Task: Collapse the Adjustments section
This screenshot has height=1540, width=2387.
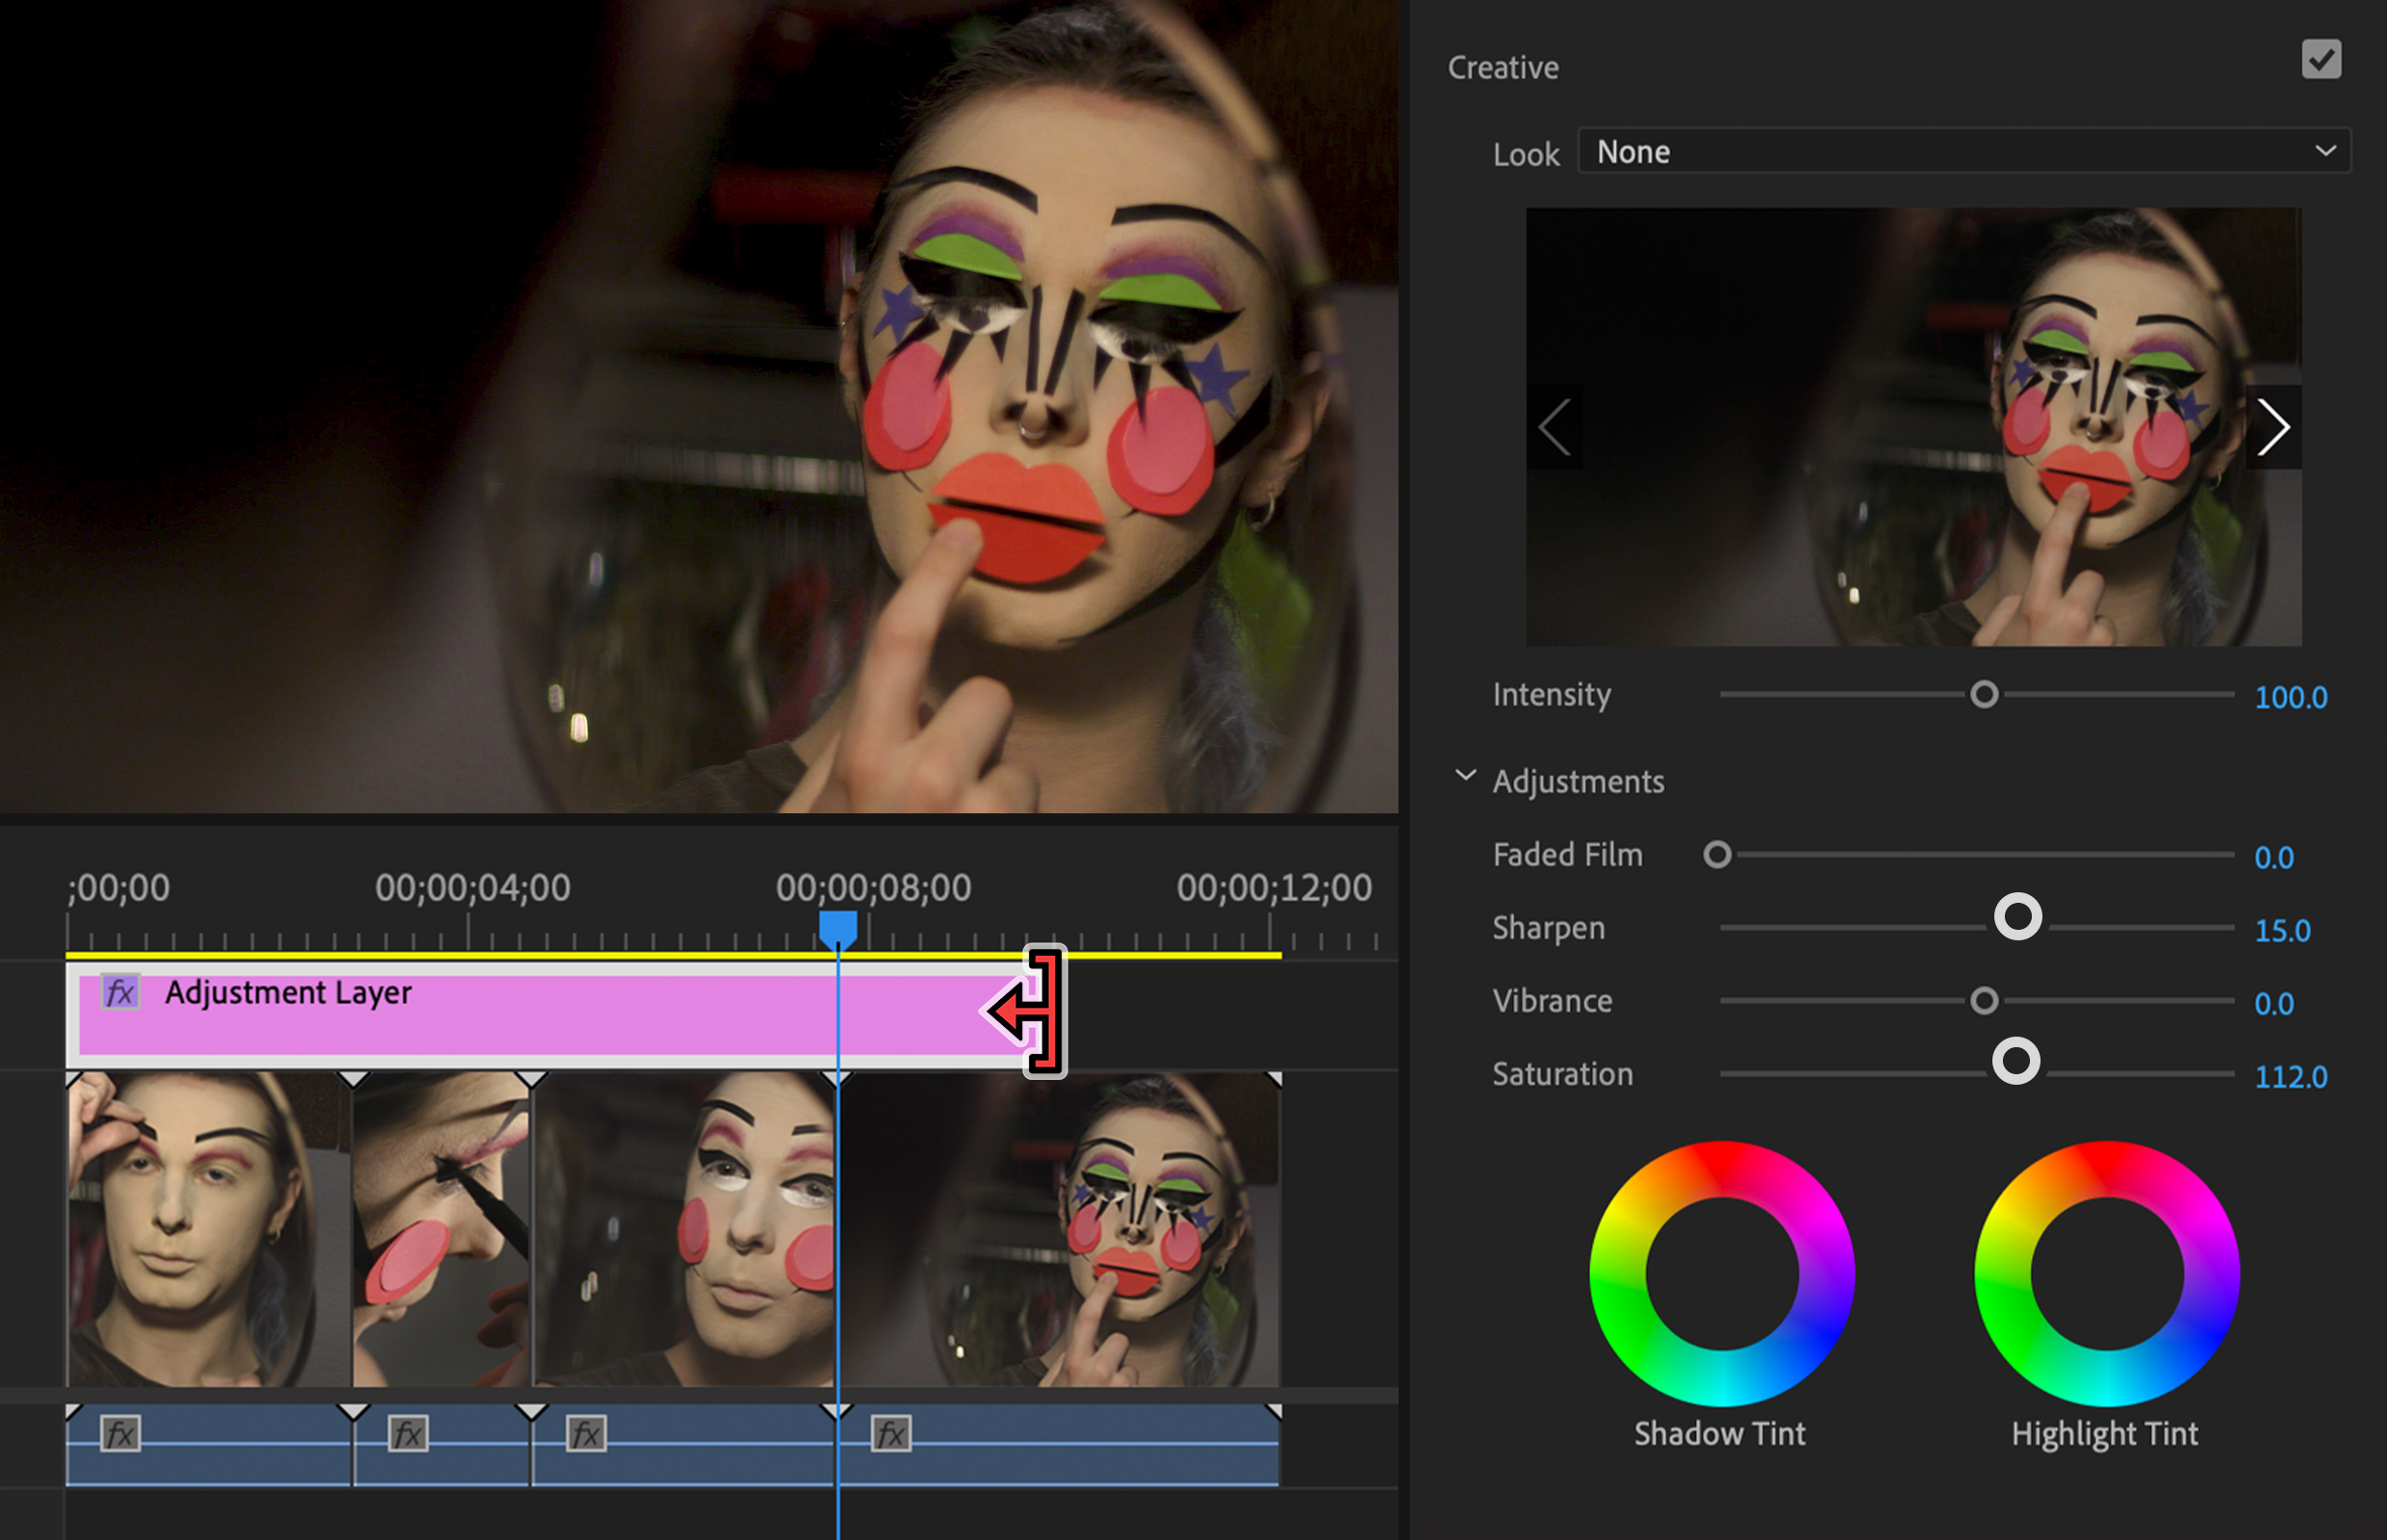Action: click(1465, 776)
